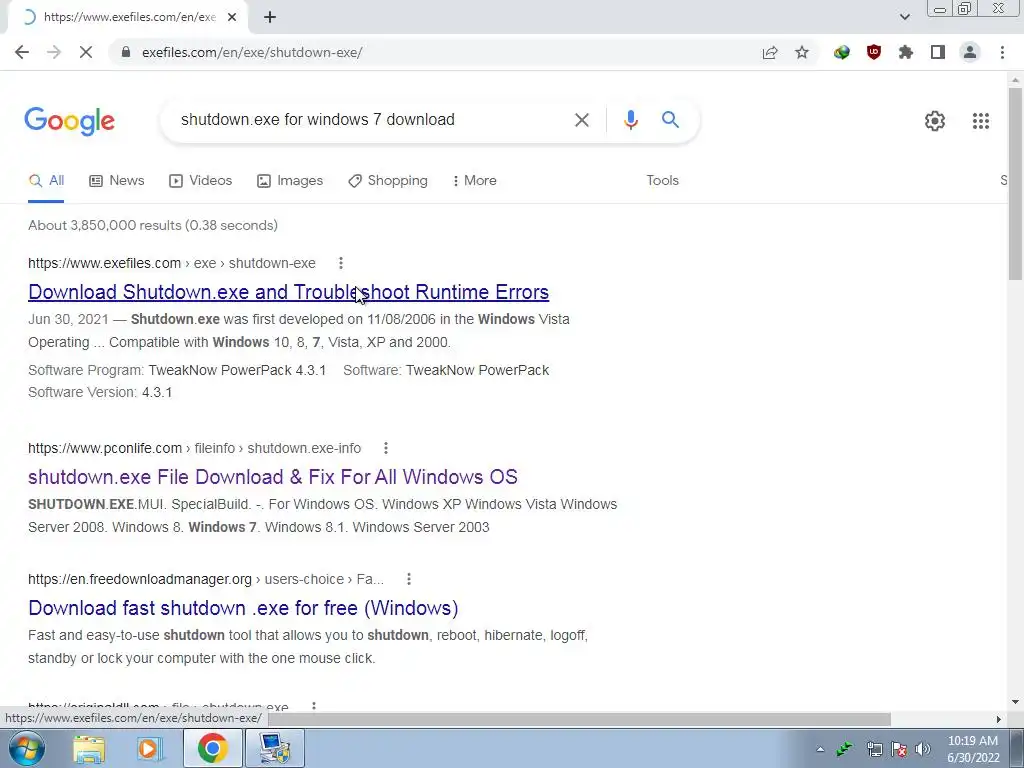Click the exefiles.com URL breadcrumb

(172, 263)
